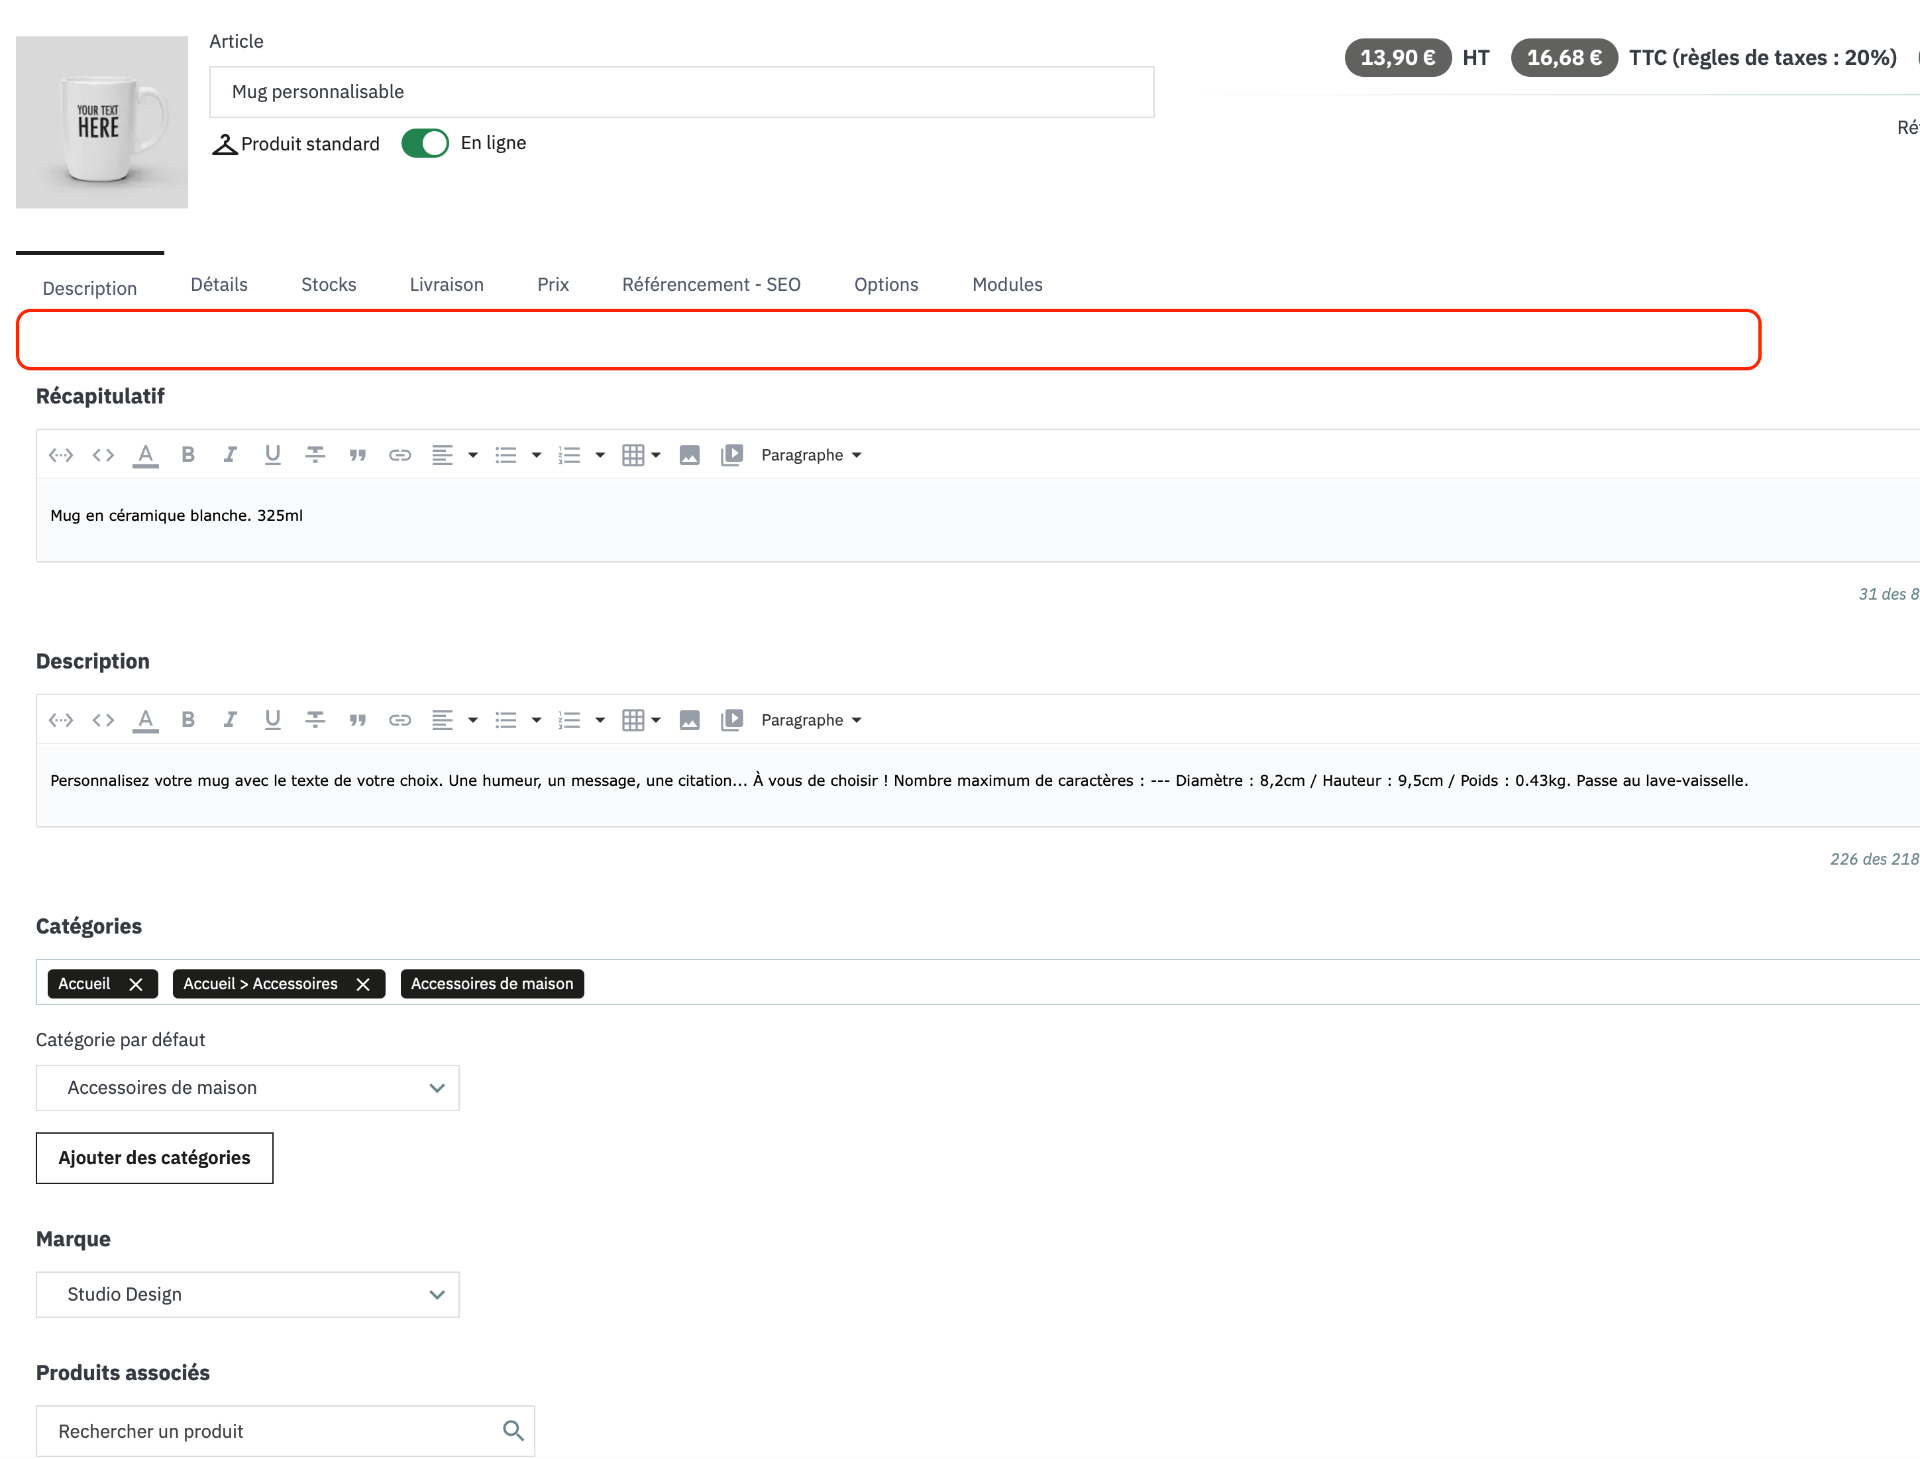Open Marque Studio Design dropdown
Image resolution: width=1920 pixels, height=1459 pixels.
point(247,1295)
